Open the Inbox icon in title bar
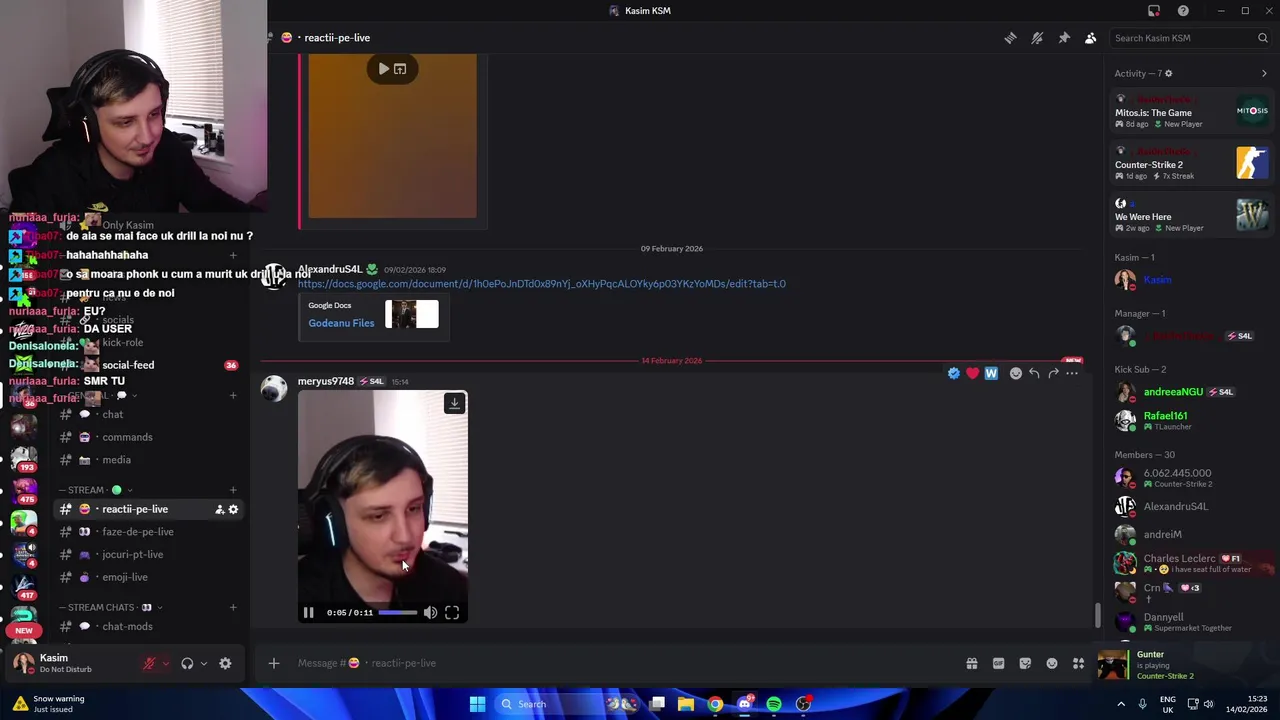Image resolution: width=1280 pixels, height=720 pixels. click(1154, 11)
